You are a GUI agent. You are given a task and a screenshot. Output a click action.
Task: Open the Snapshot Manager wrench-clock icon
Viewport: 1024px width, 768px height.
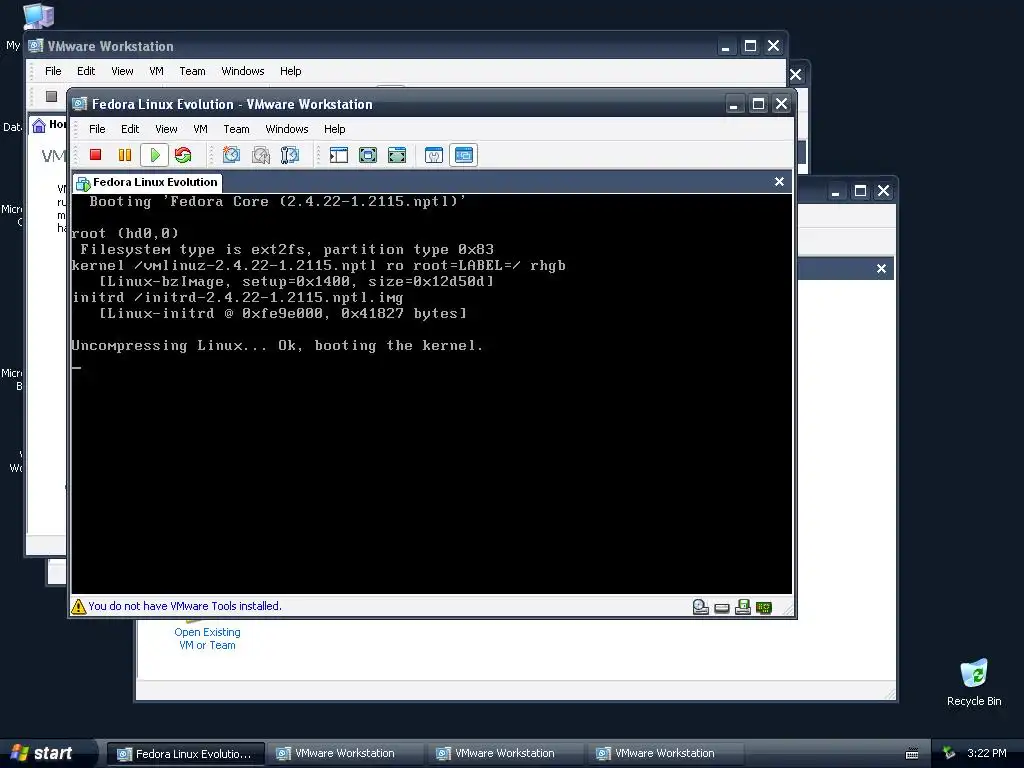coord(289,155)
